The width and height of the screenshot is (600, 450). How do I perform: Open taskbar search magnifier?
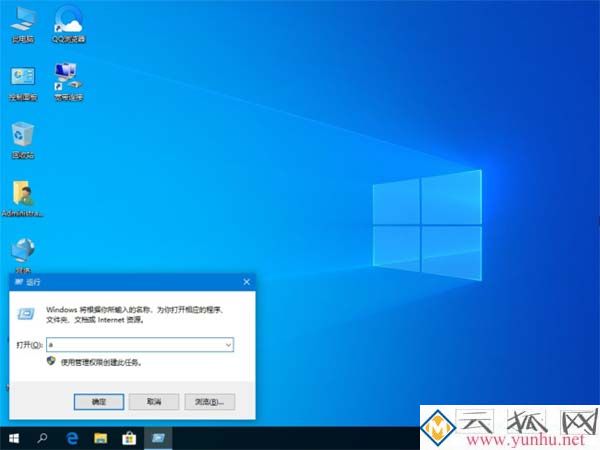coord(42,438)
